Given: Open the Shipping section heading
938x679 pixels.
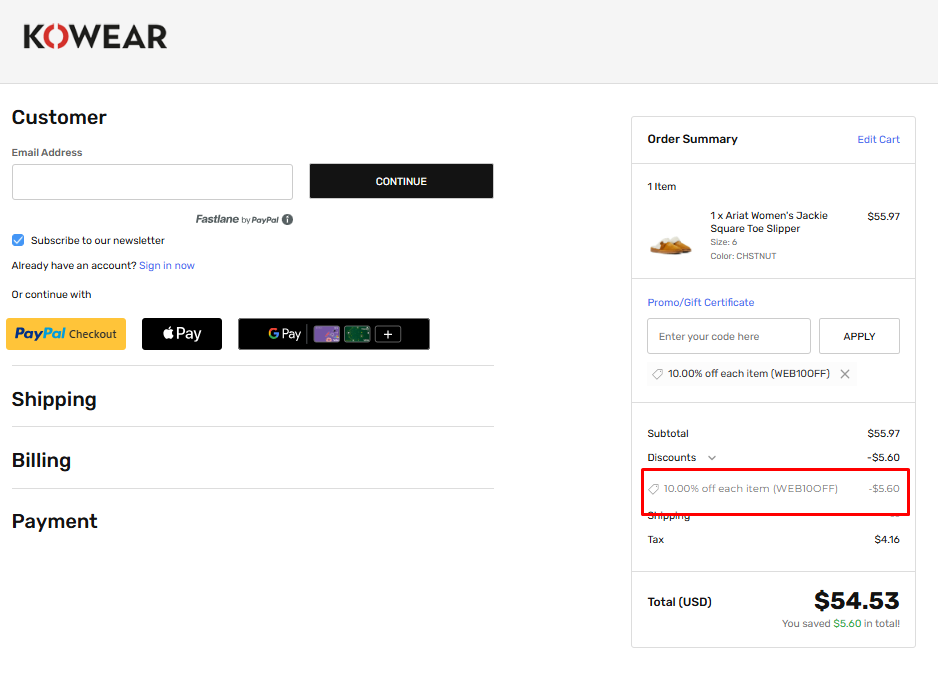Looking at the screenshot, I should click(x=54, y=399).
